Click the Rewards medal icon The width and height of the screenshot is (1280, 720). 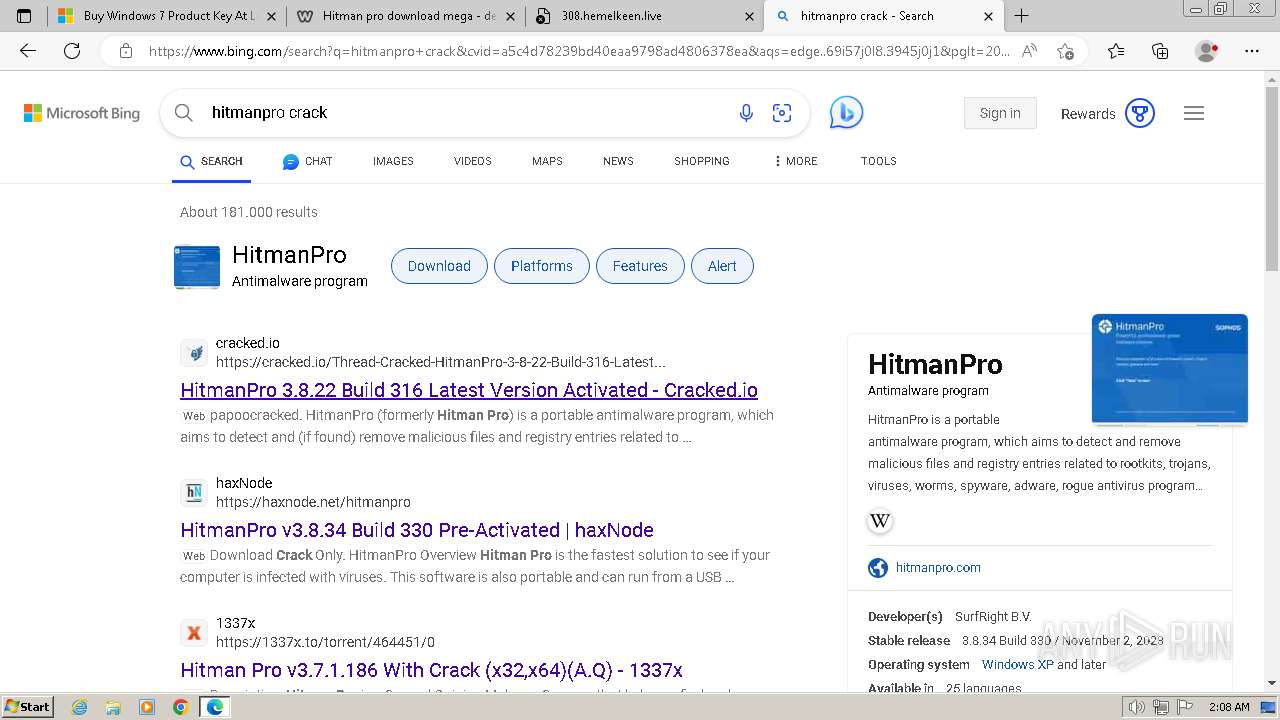(x=1140, y=113)
